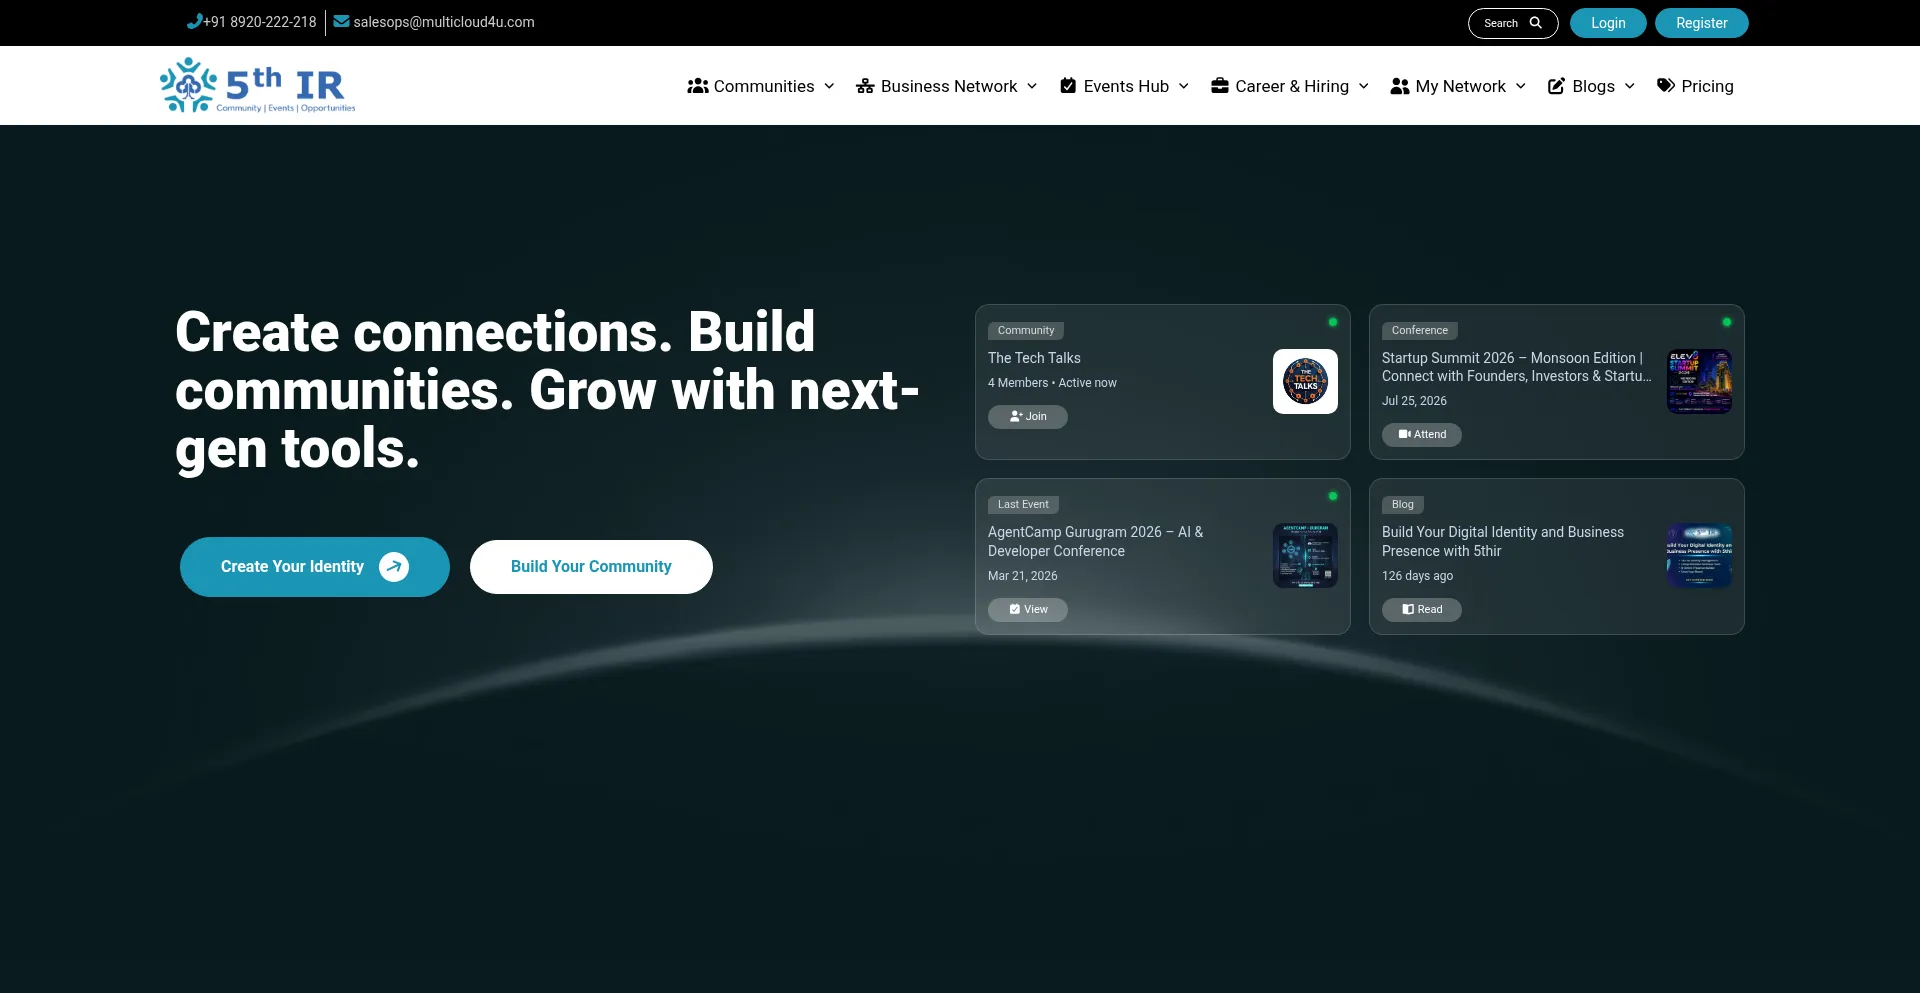This screenshot has width=1920, height=993.
Task: Click the "126 days ago" text
Action: point(1417,576)
